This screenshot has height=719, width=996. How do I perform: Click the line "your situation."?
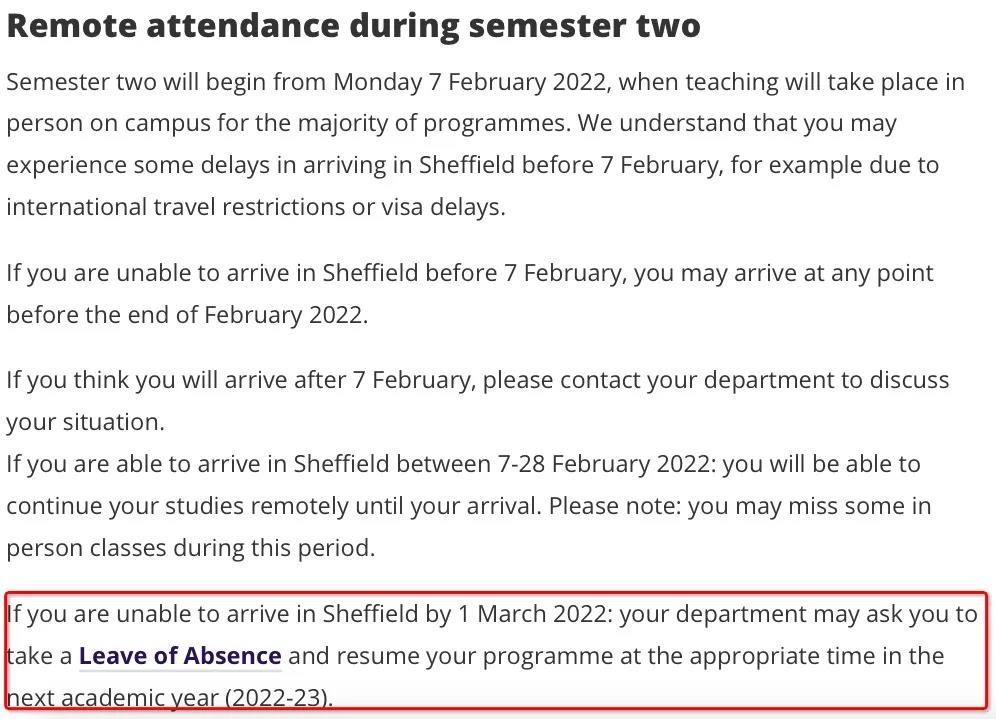pyautogui.click(x=85, y=422)
